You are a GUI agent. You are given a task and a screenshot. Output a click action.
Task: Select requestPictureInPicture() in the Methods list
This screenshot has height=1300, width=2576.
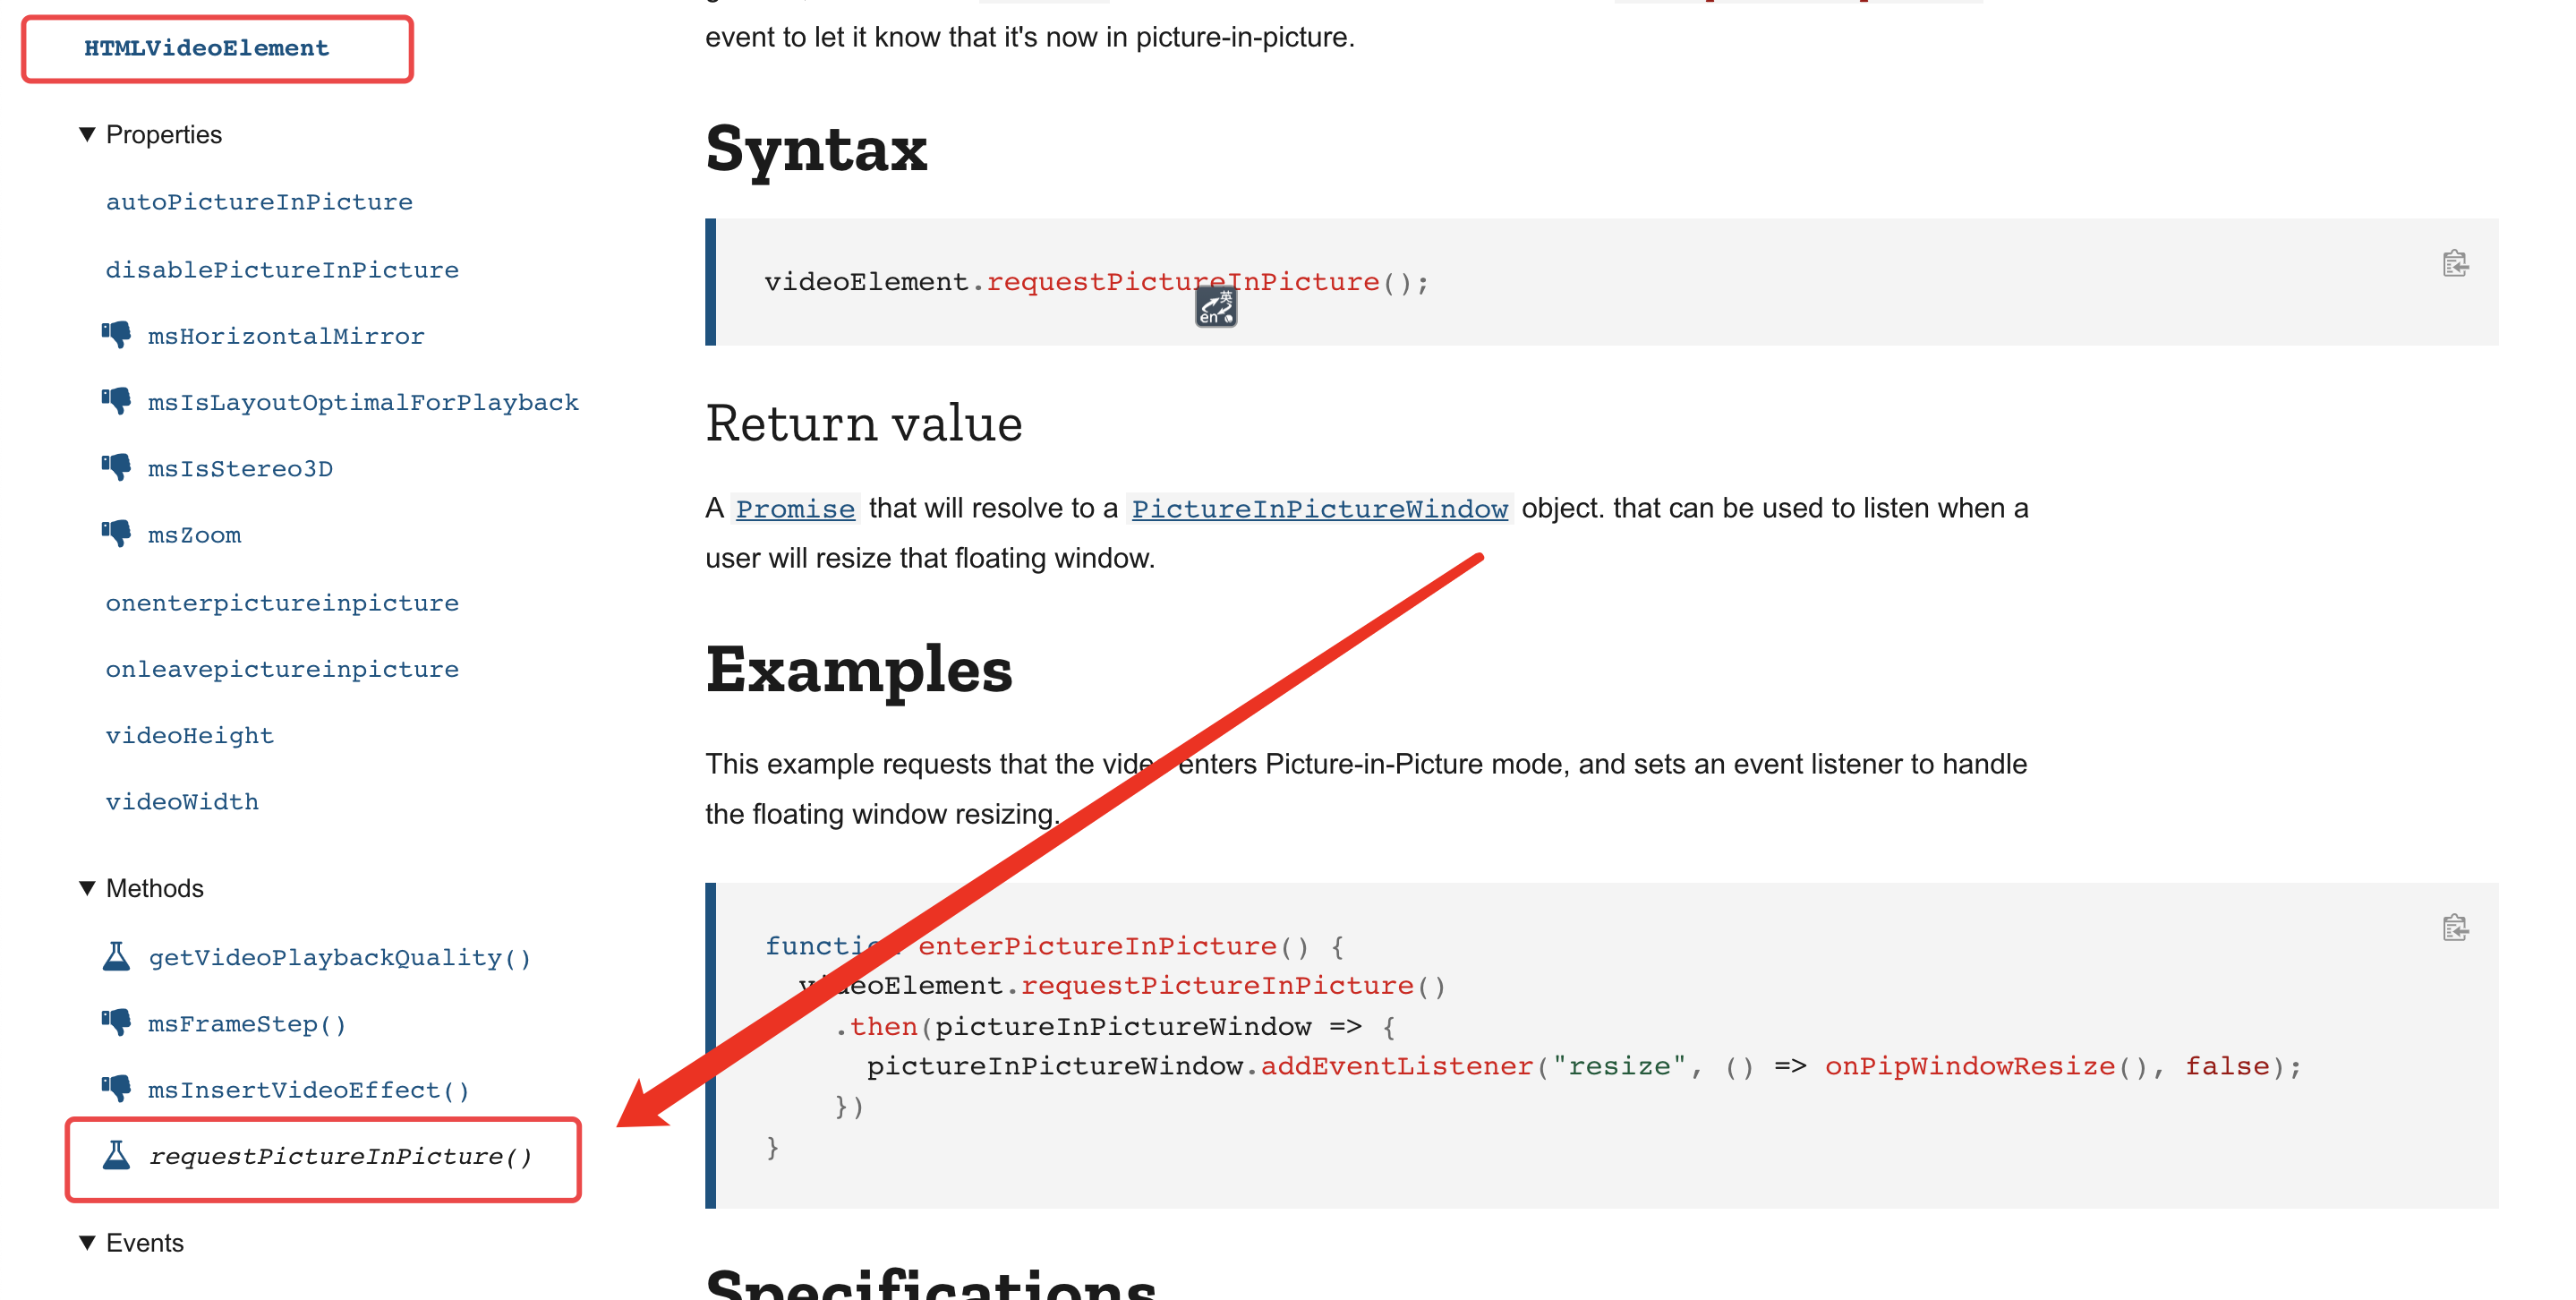[x=341, y=1157]
